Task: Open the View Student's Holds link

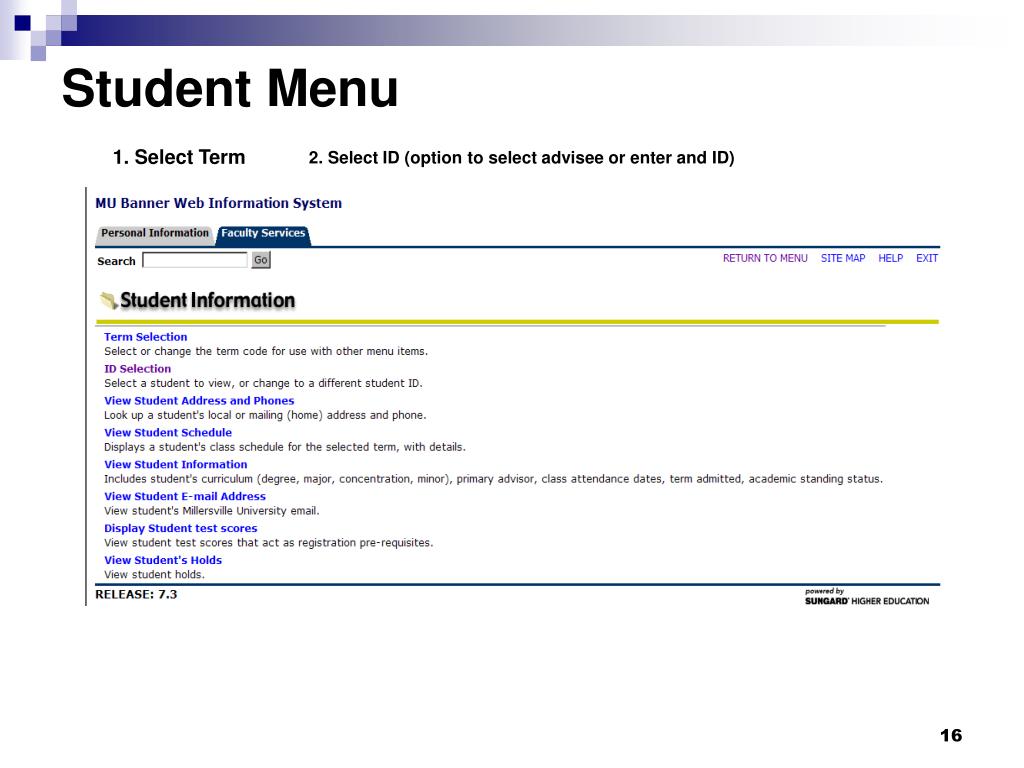Action: (163, 560)
